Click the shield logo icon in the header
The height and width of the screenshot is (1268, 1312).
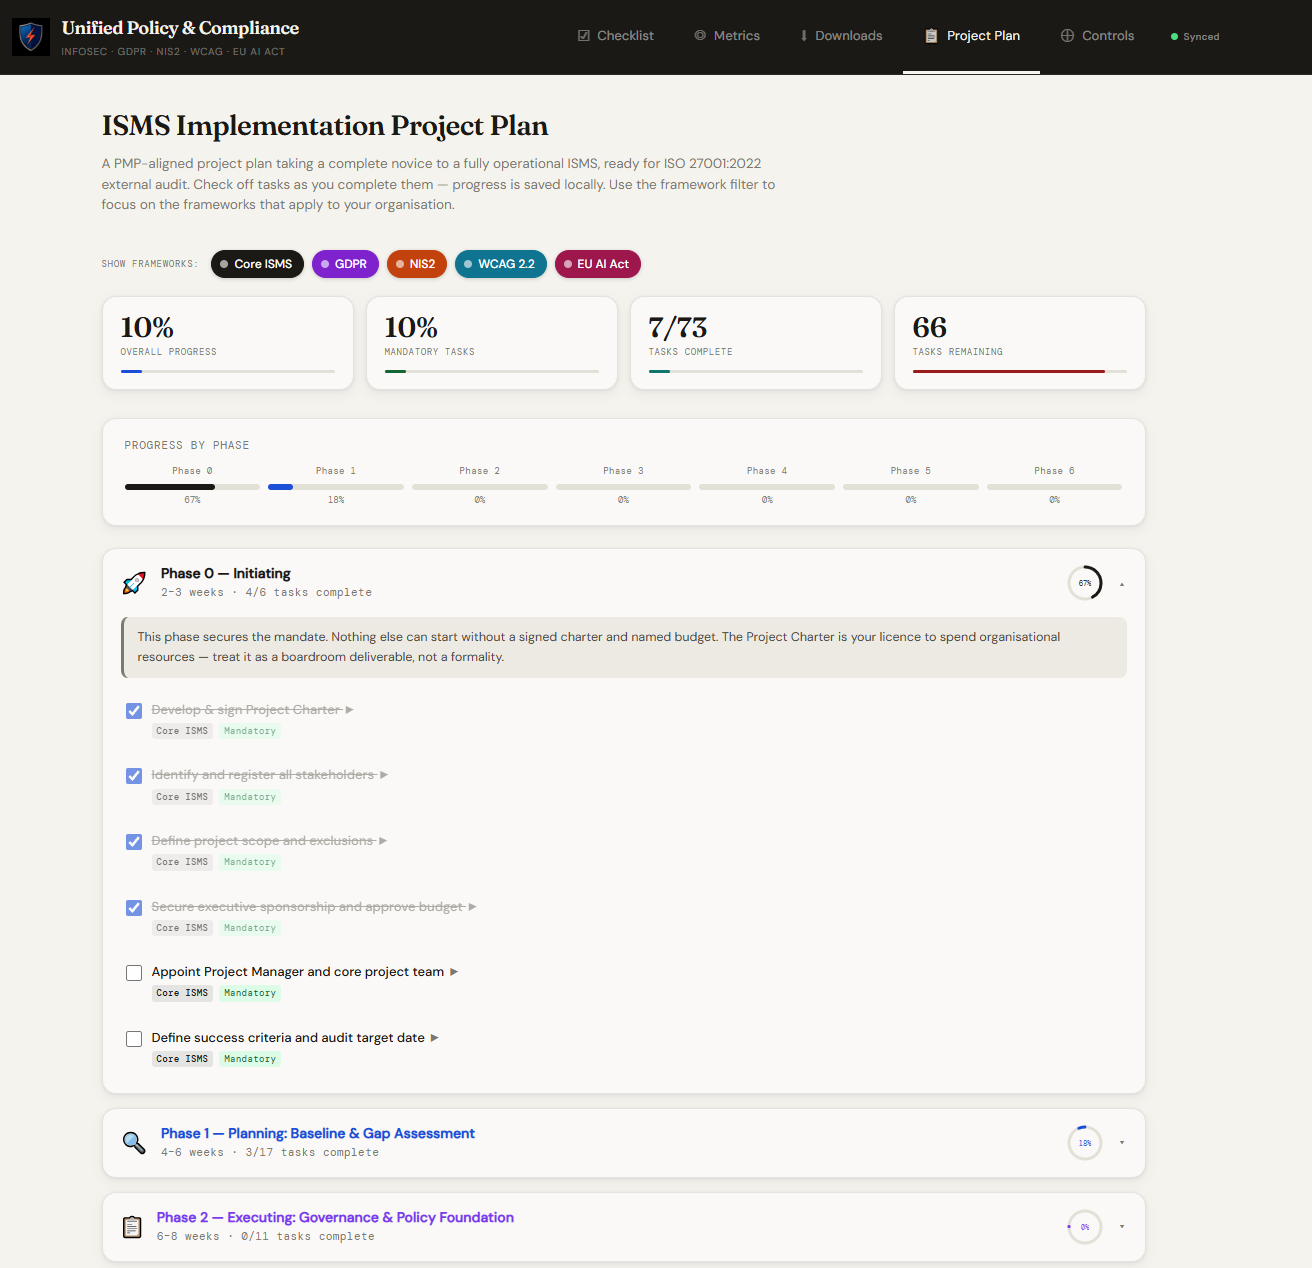click(x=31, y=37)
